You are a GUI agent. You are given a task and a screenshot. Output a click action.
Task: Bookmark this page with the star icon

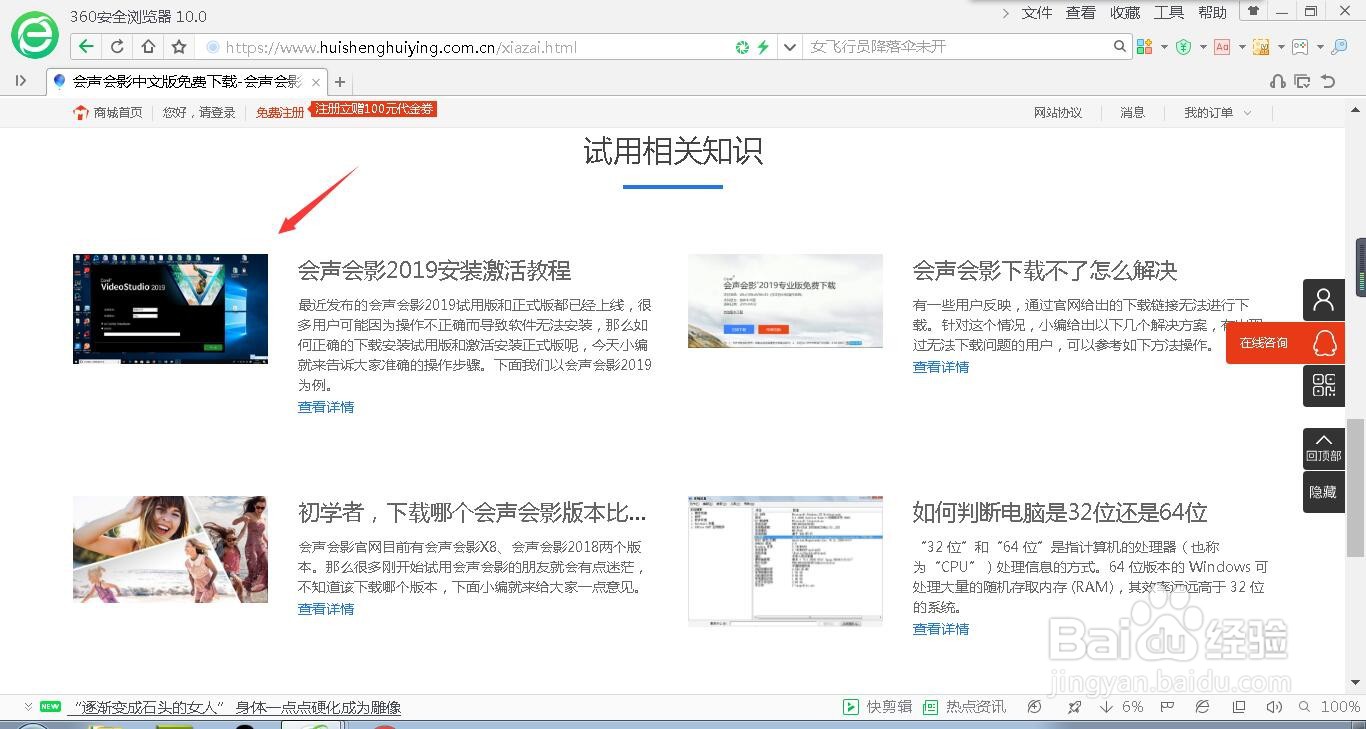179,47
